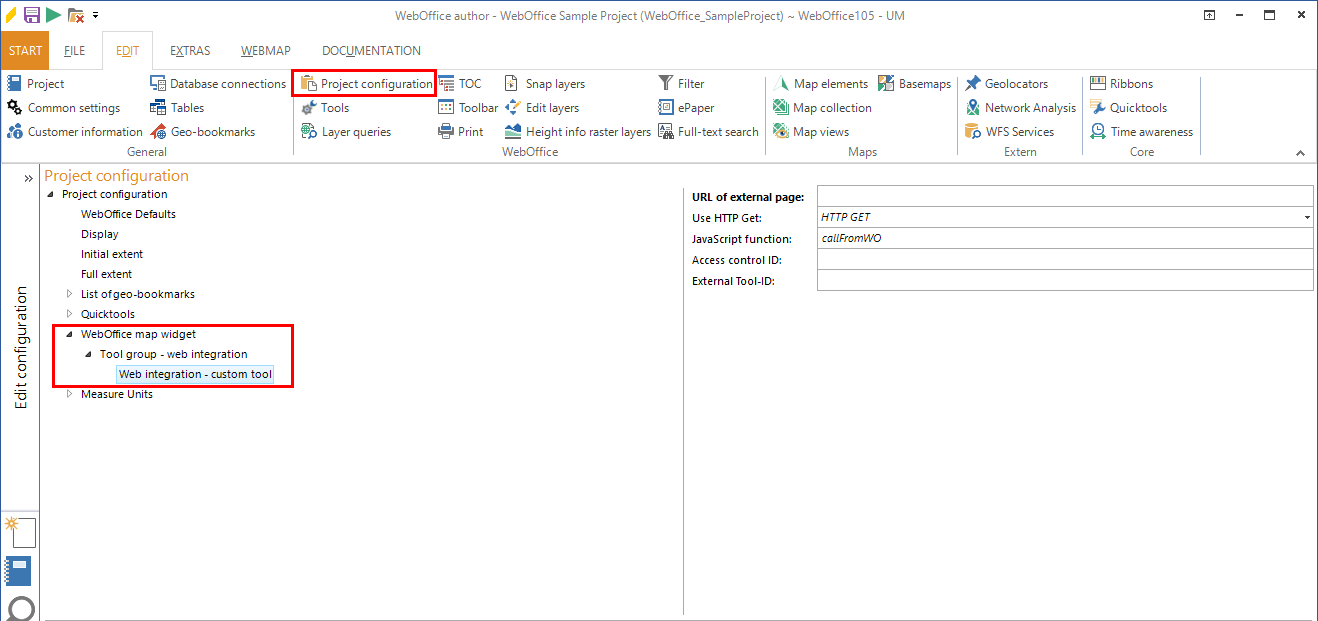Image resolution: width=1318 pixels, height=621 pixels.
Task: Open the START tab
Action: pos(24,49)
